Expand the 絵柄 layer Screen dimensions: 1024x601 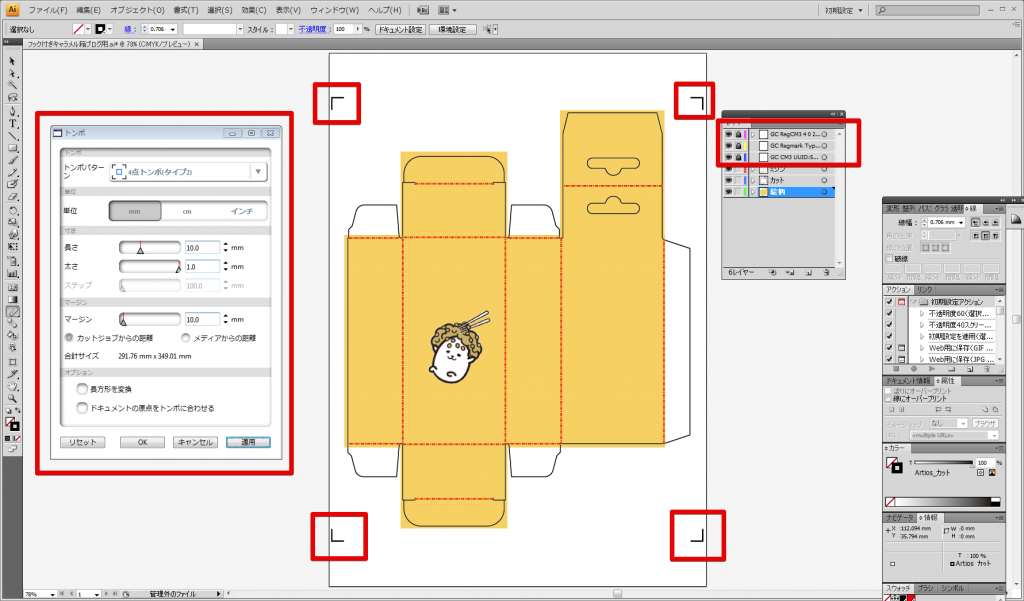click(753, 192)
